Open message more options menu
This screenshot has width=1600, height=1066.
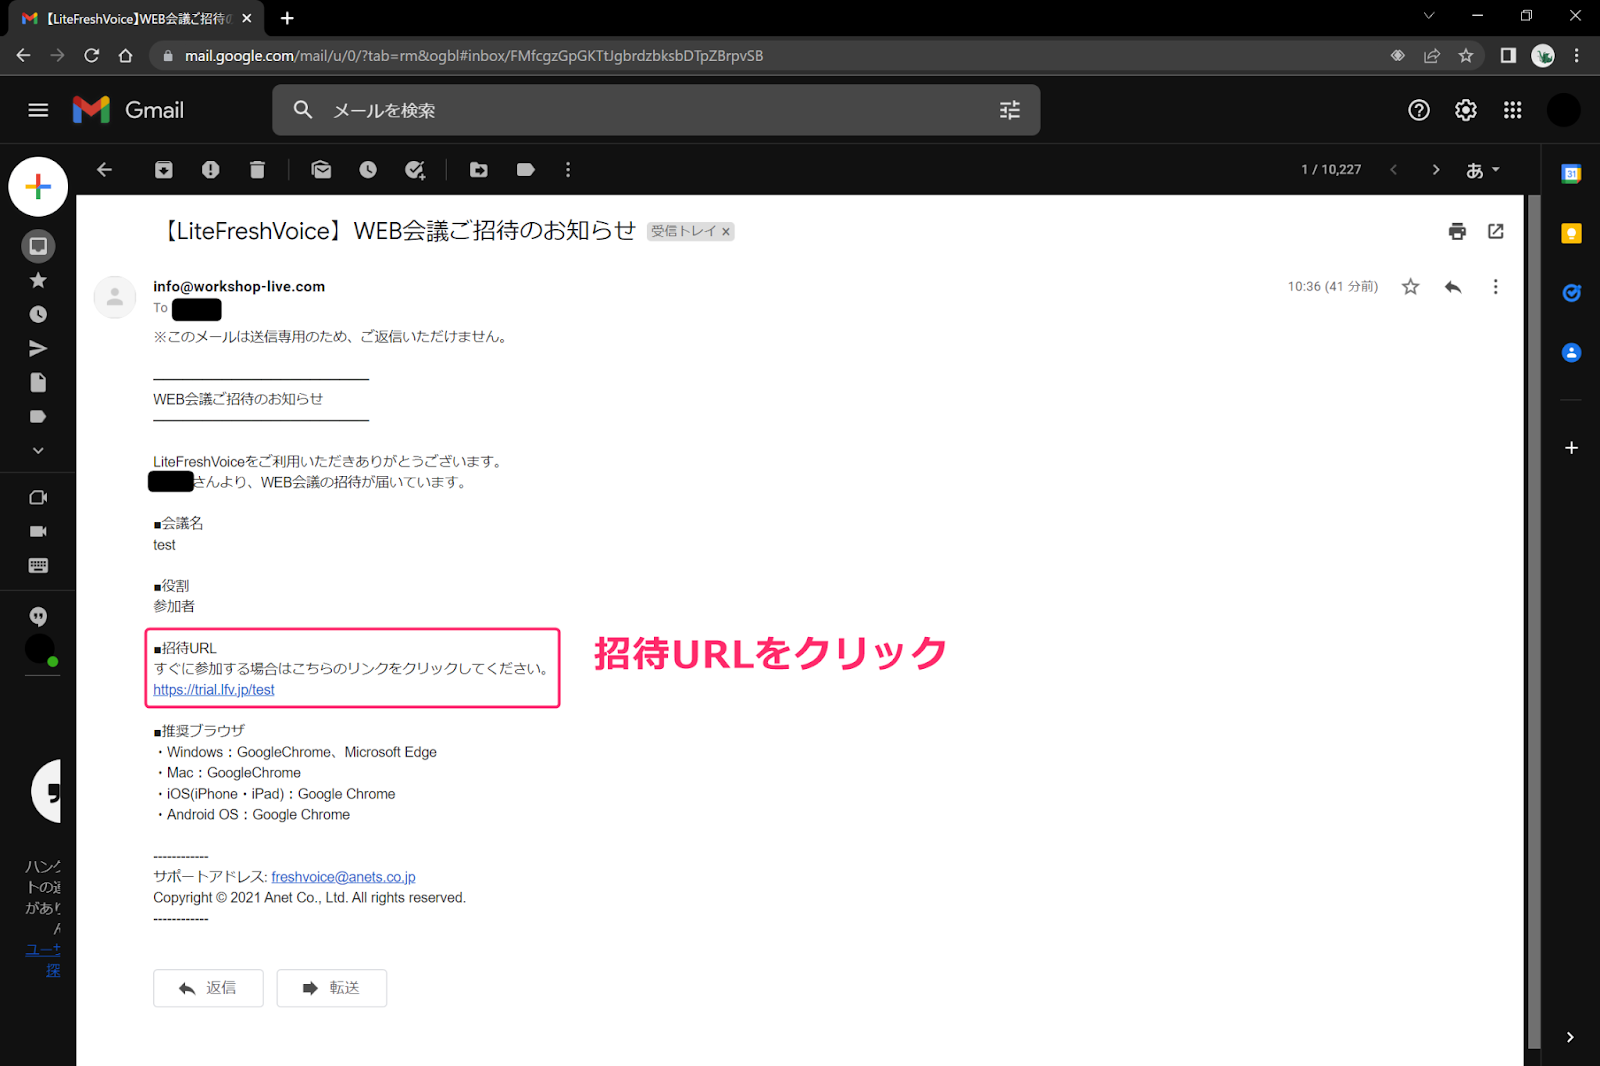[x=1496, y=287]
